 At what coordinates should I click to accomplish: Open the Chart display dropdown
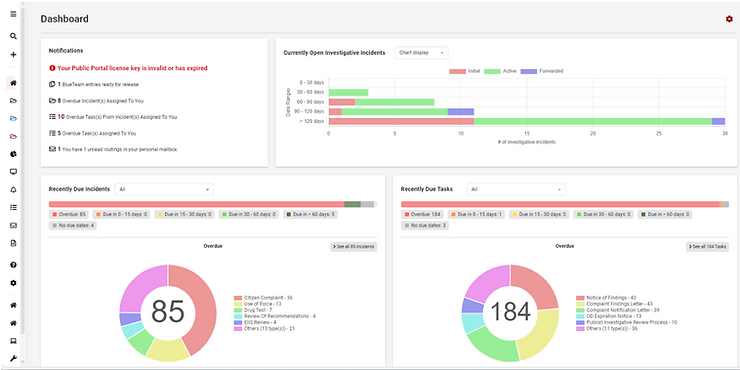421,53
